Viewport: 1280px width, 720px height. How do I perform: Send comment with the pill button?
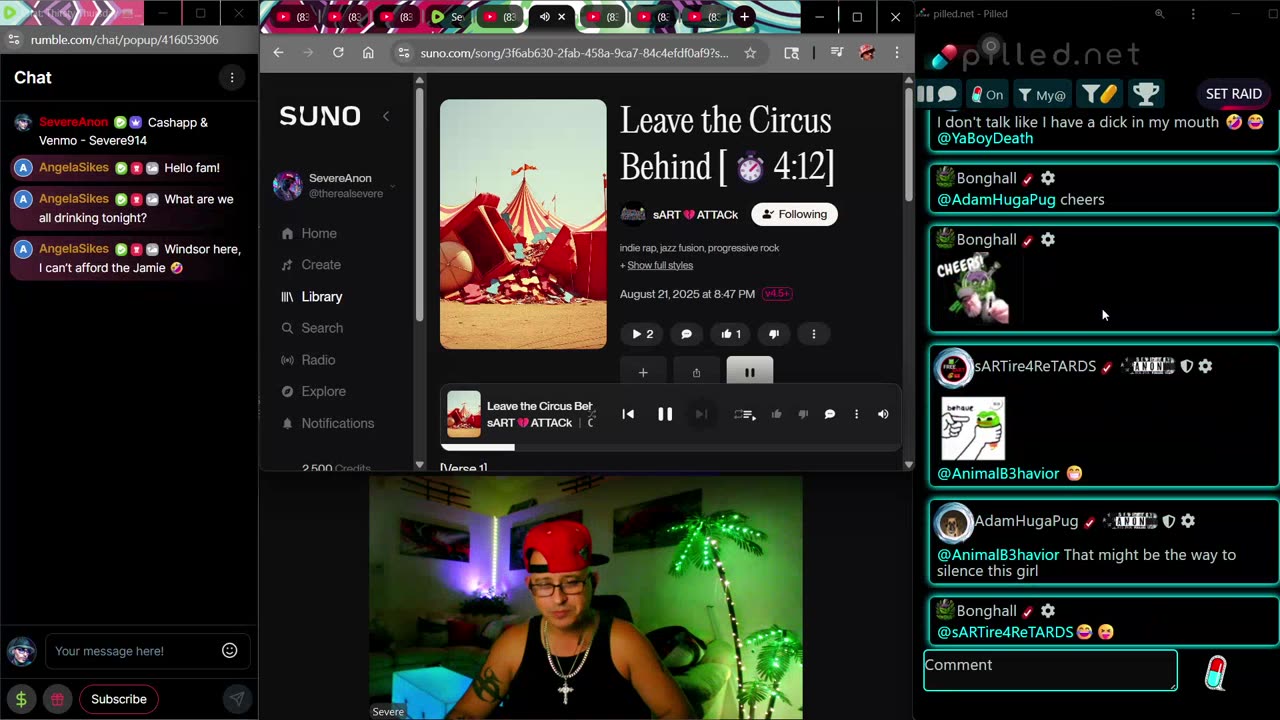(x=1215, y=673)
